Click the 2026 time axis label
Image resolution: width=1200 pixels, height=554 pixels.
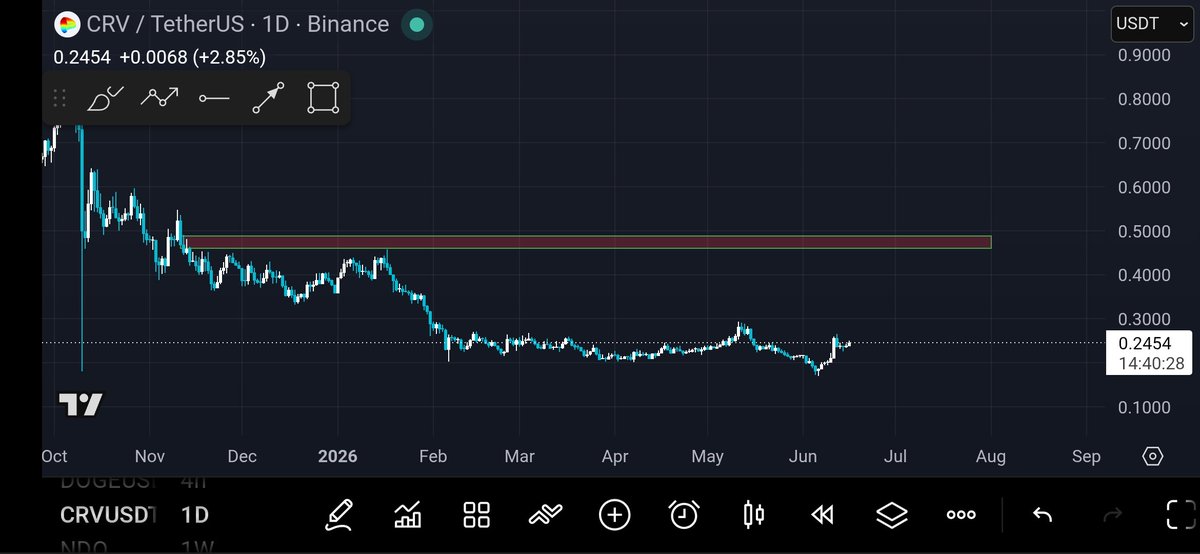coord(338,456)
